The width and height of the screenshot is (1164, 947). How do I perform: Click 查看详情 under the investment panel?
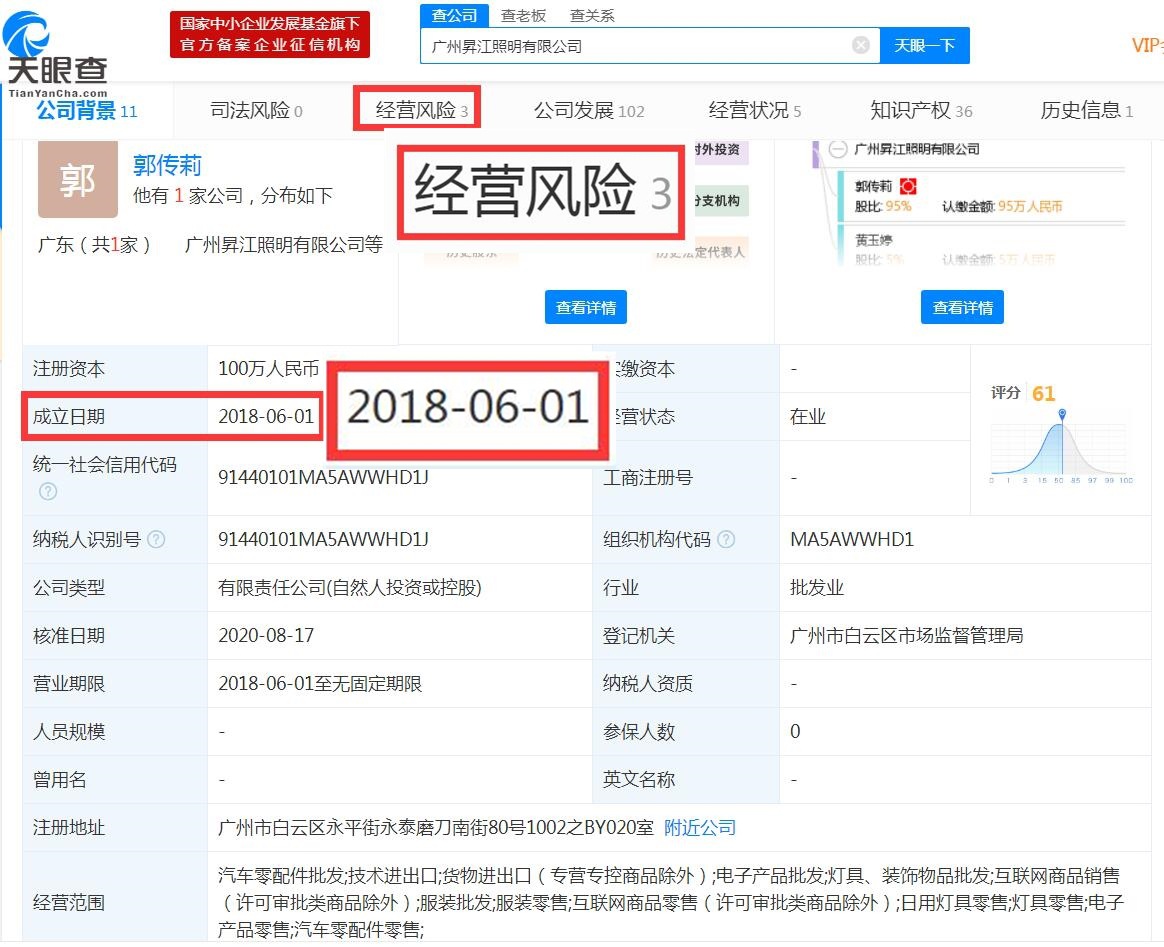pyautogui.click(x=586, y=307)
